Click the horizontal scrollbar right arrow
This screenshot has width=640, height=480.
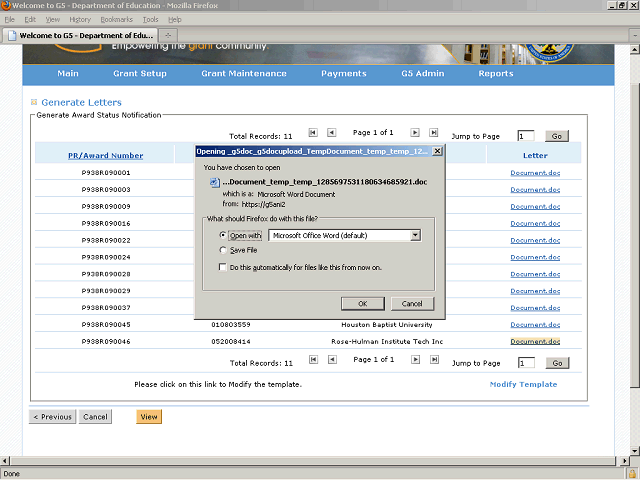point(624,461)
